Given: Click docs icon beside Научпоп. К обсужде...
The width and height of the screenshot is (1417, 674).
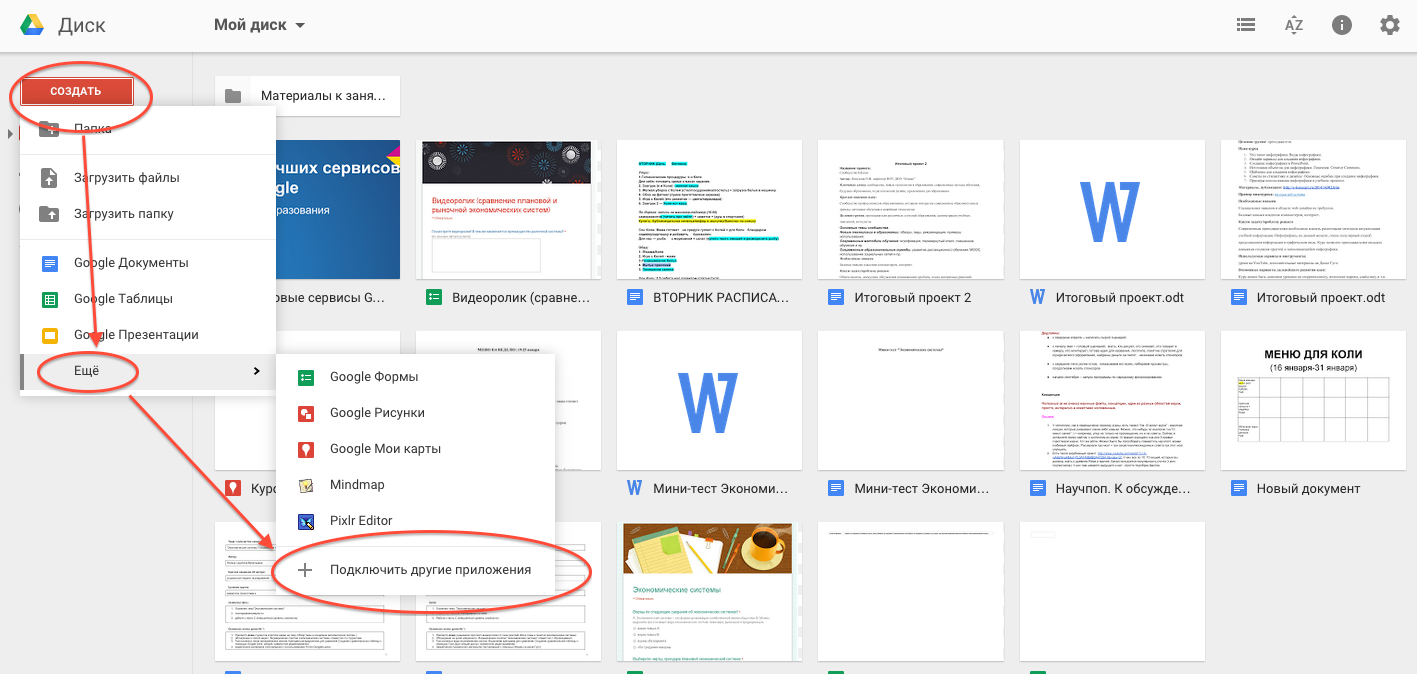Looking at the screenshot, I should [1036, 488].
